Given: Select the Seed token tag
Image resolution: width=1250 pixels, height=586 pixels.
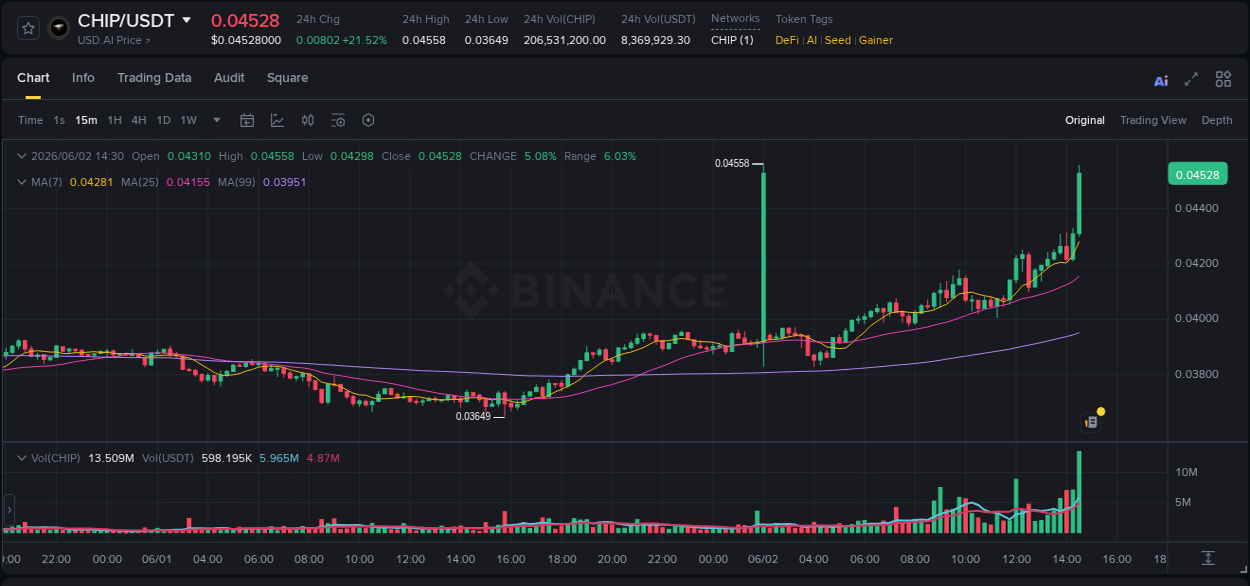Looking at the screenshot, I should pos(838,40).
